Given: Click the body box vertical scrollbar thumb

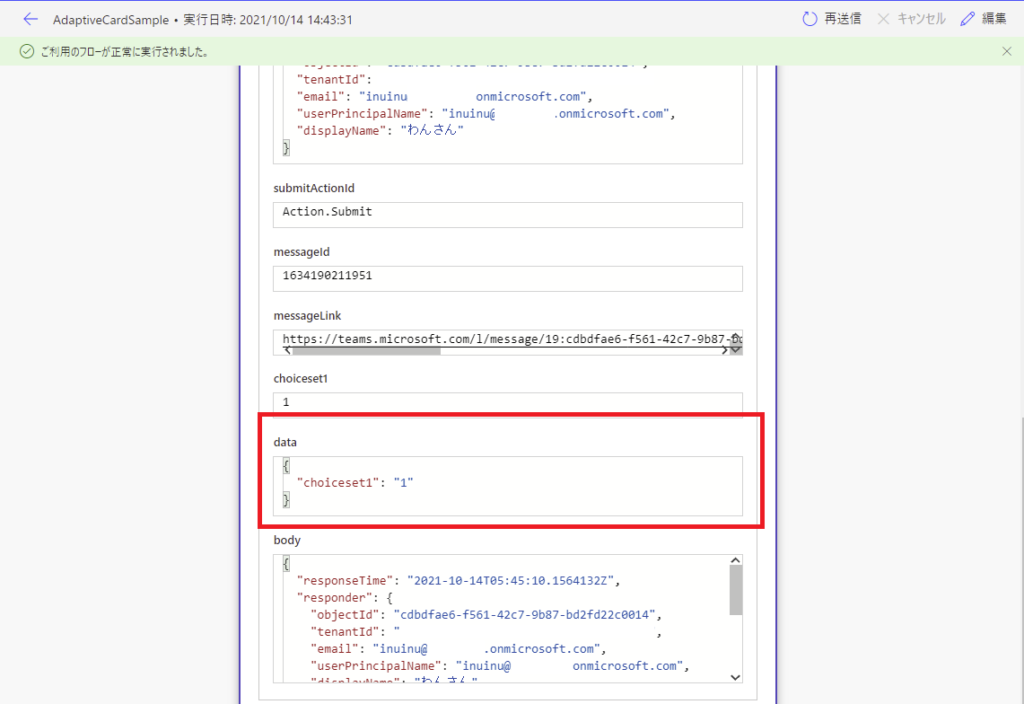Looking at the screenshot, I should [735, 590].
